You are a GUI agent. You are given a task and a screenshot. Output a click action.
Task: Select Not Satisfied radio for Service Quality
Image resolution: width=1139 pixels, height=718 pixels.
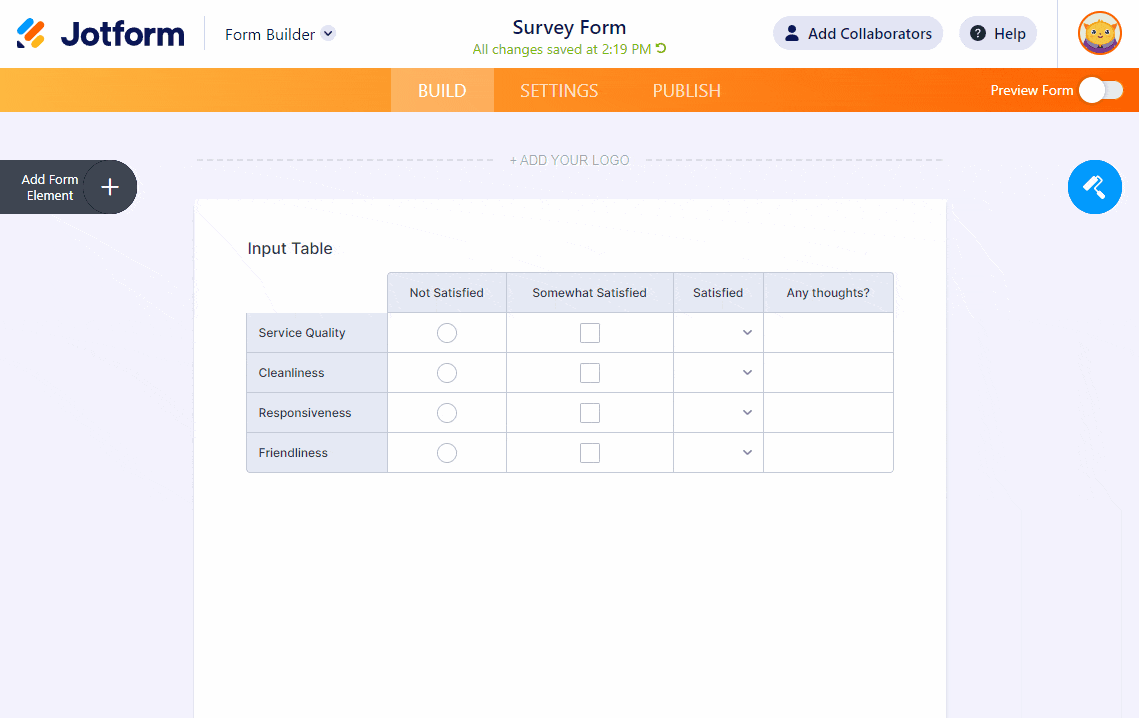click(447, 333)
